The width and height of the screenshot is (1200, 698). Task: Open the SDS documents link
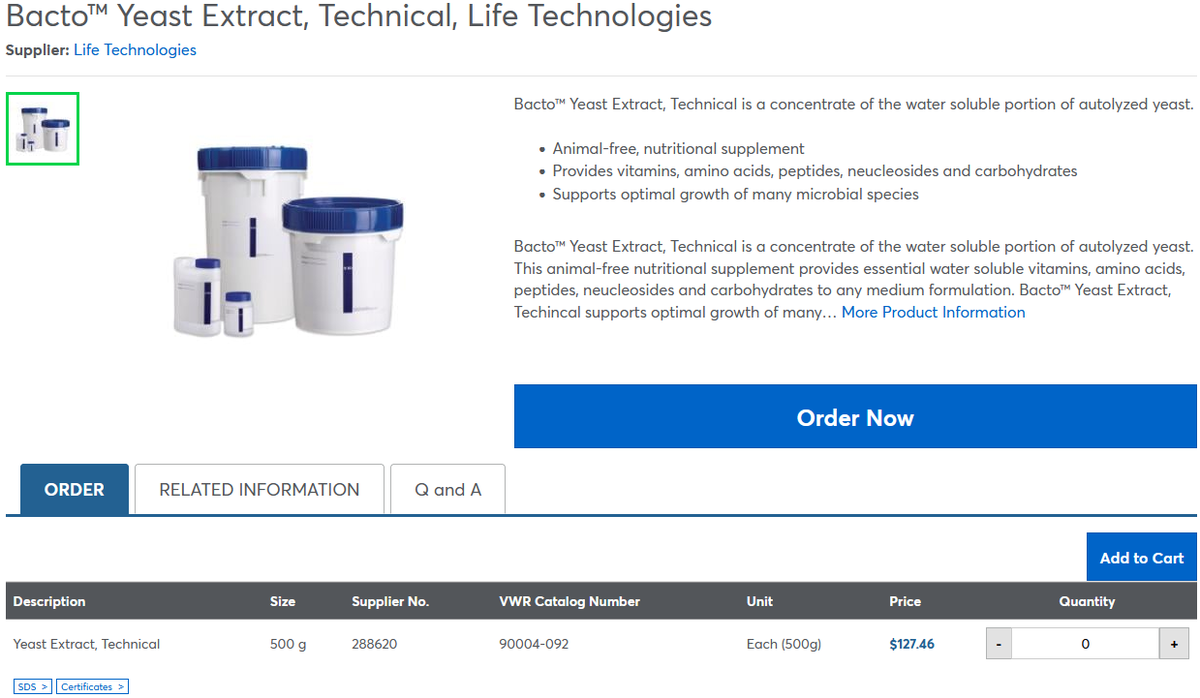33,687
